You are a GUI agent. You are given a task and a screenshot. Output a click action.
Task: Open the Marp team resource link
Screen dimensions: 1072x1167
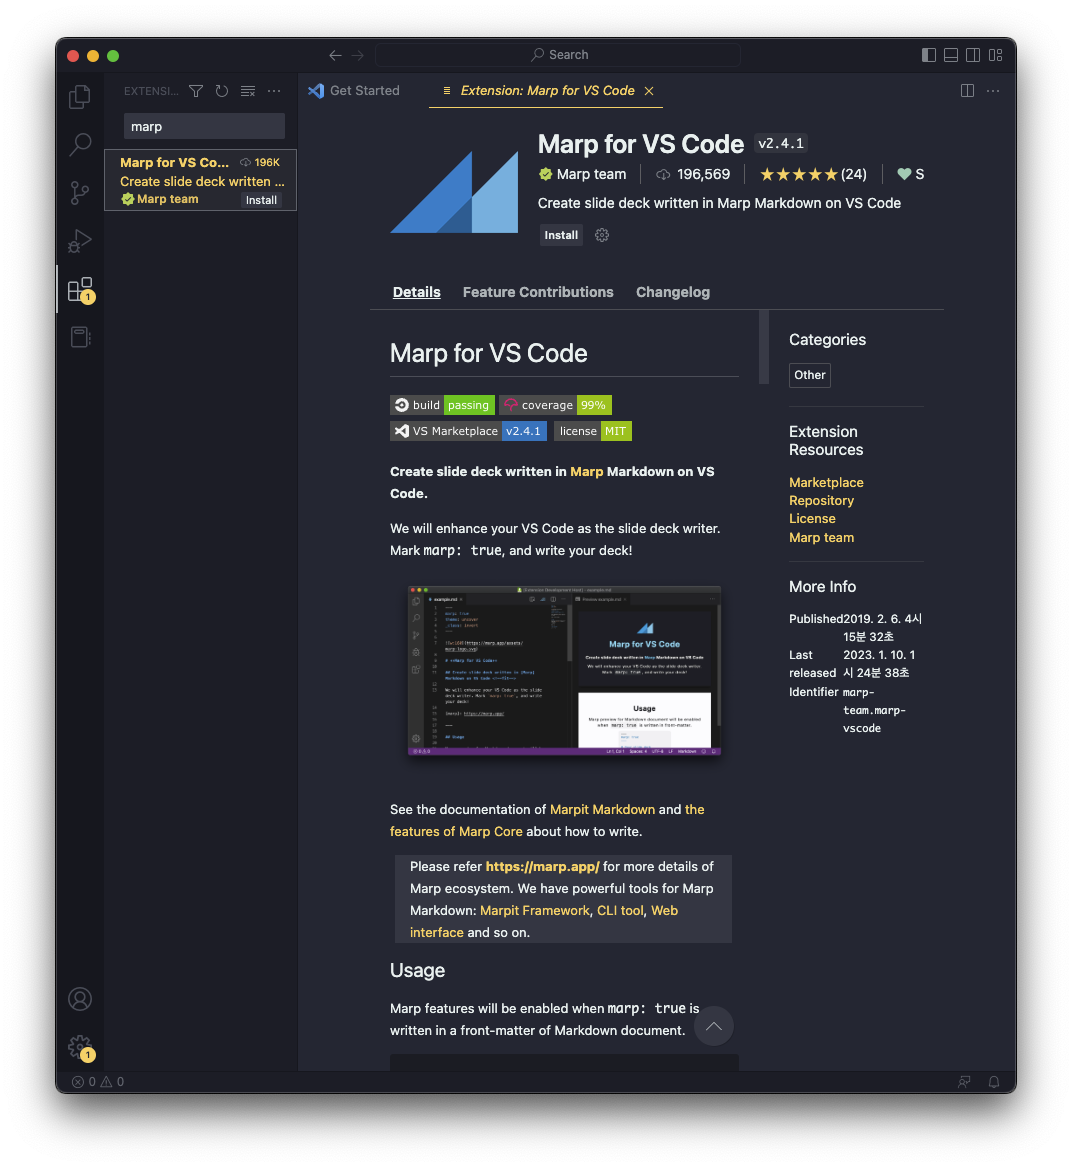pyautogui.click(x=821, y=537)
